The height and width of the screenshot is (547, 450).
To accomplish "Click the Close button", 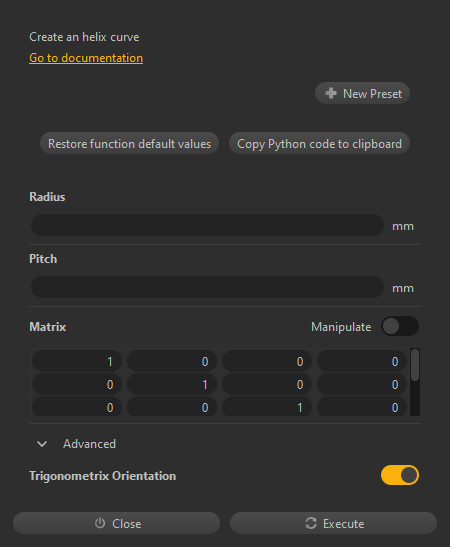I will [x=117, y=523].
